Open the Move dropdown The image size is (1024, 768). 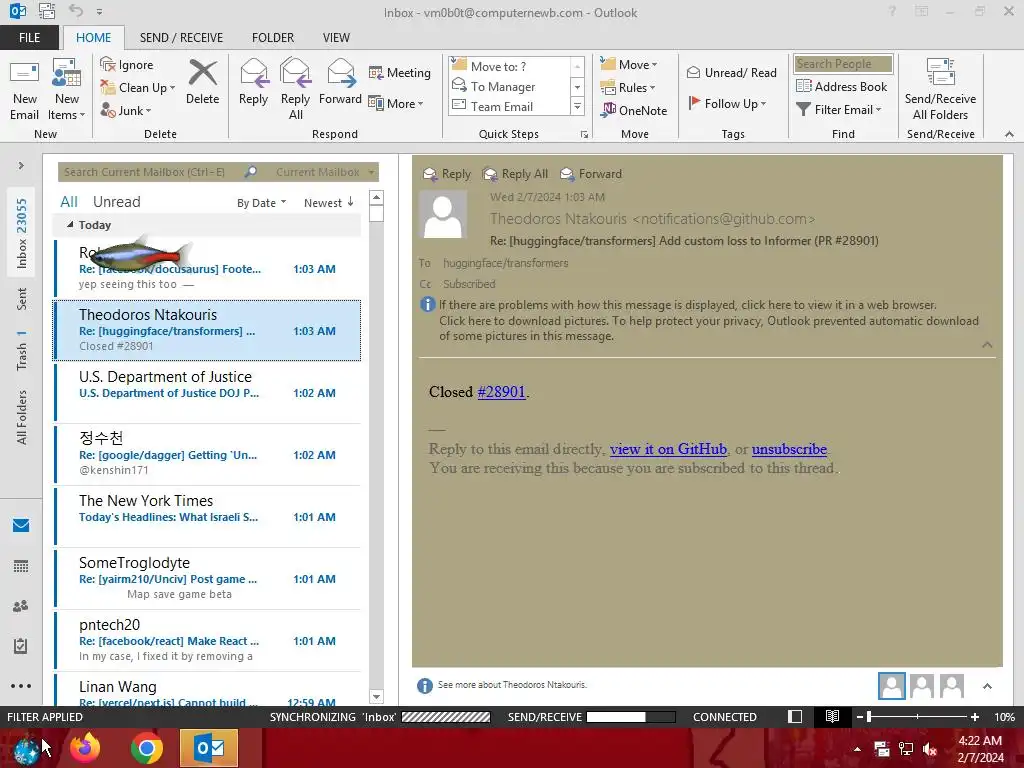click(x=629, y=65)
